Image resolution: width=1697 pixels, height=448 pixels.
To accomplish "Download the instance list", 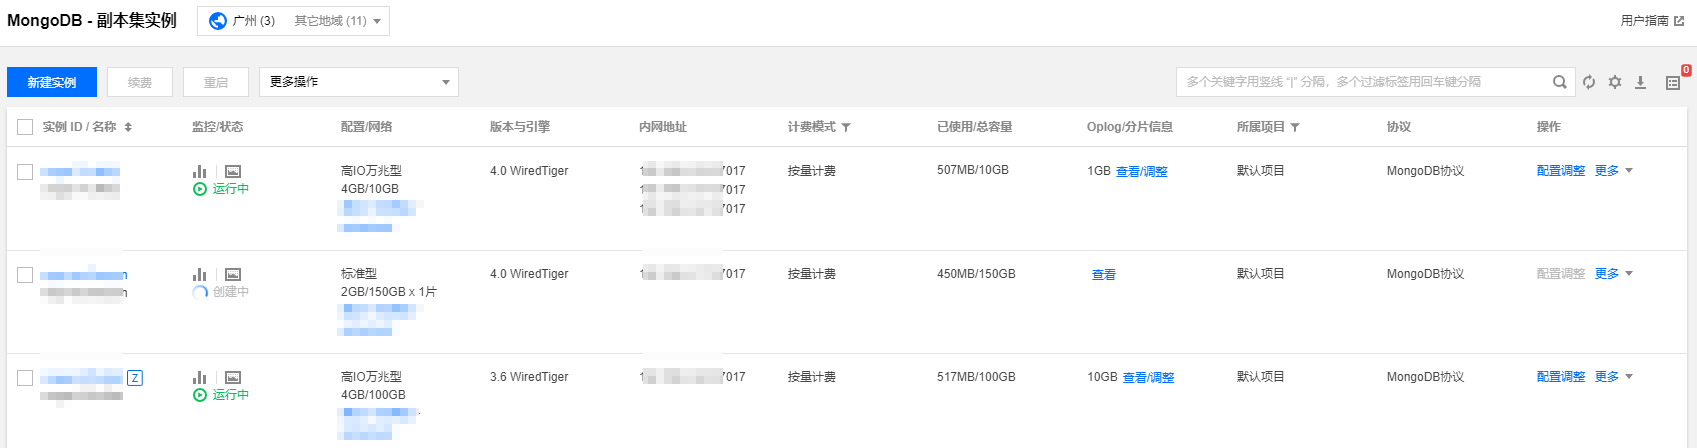I will point(1641,82).
